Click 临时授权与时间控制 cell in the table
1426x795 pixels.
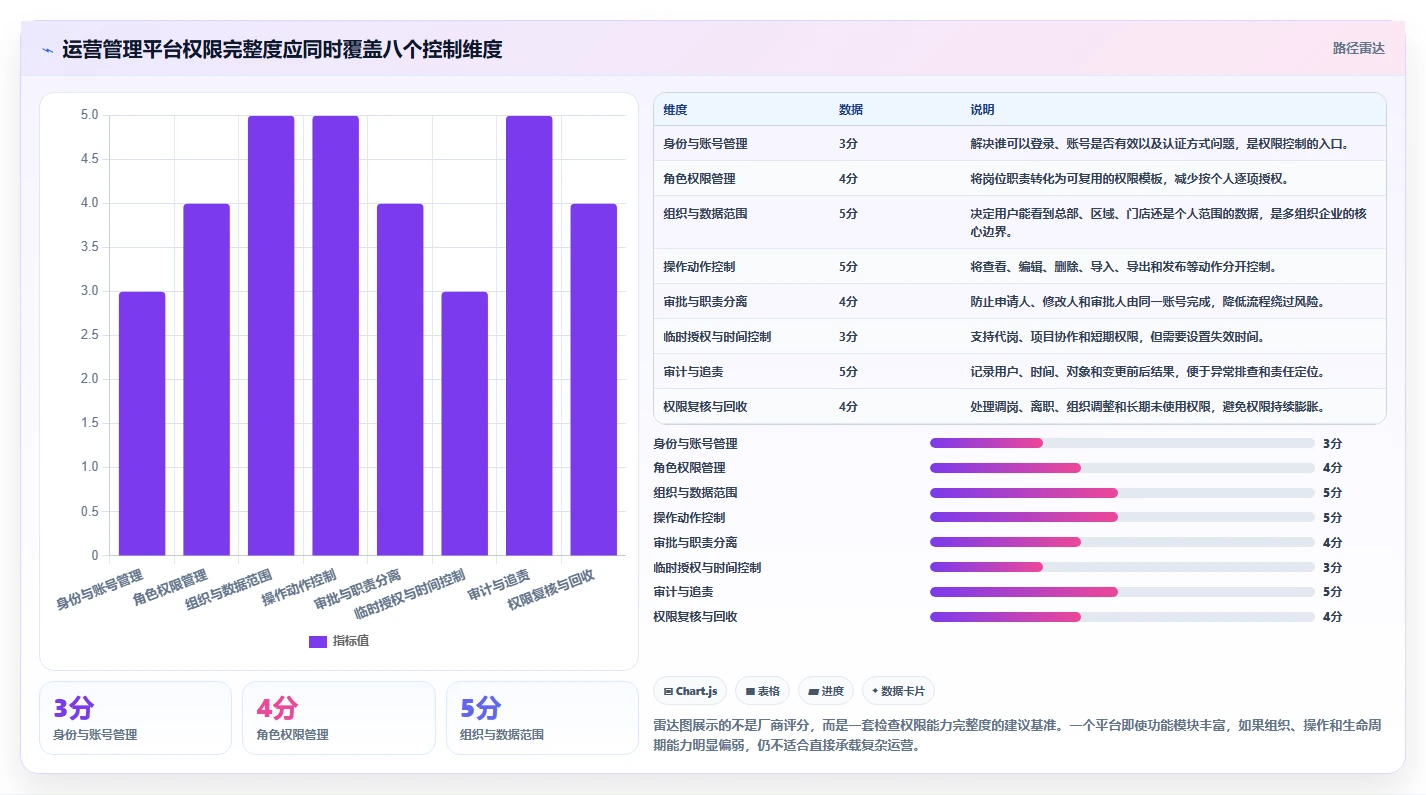tap(717, 337)
